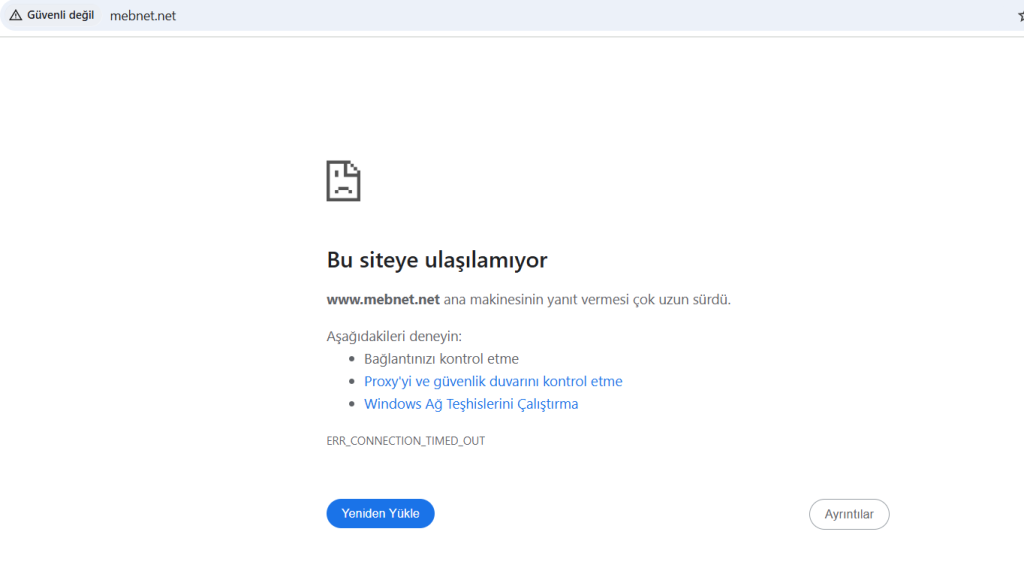The height and width of the screenshot is (574, 1024).
Task: Select the mebnet.net URL in address bar
Action: pos(142,16)
